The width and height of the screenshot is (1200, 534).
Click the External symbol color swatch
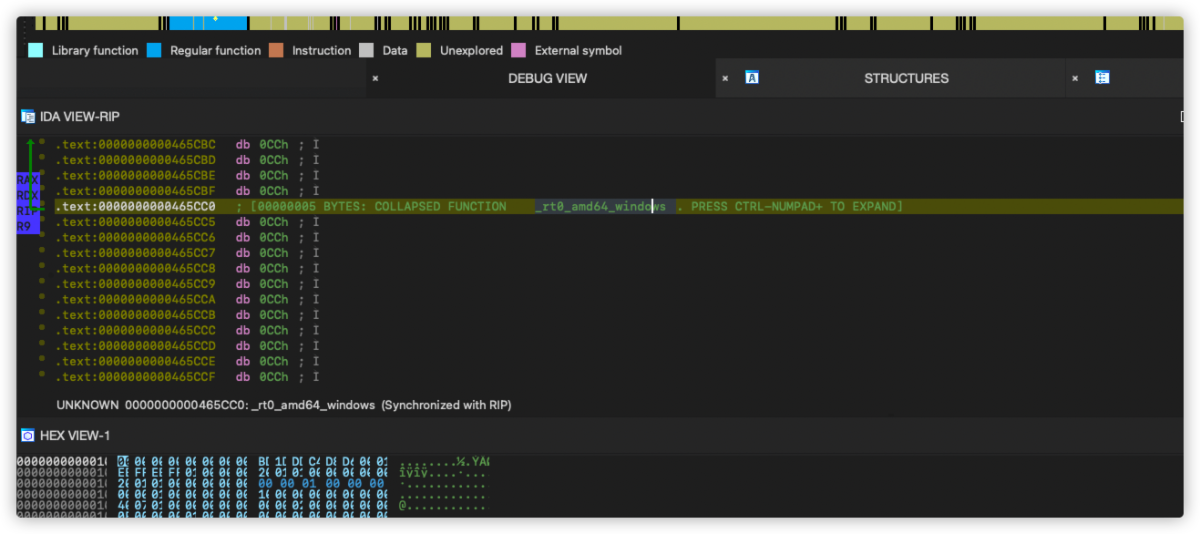(518, 50)
